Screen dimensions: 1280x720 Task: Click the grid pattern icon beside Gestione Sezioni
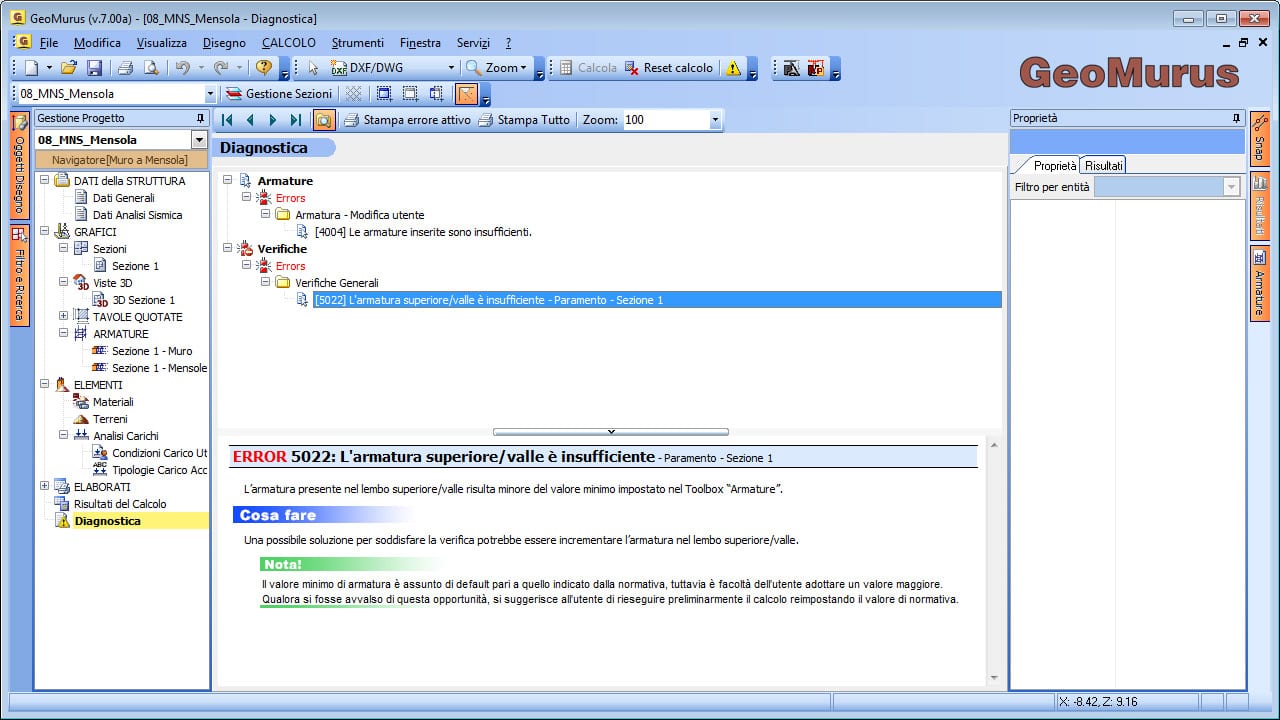[353, 94]
